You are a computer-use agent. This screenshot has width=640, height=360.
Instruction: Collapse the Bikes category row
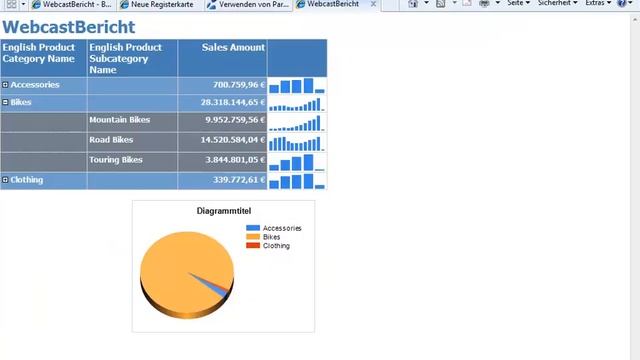coord(5,102)
